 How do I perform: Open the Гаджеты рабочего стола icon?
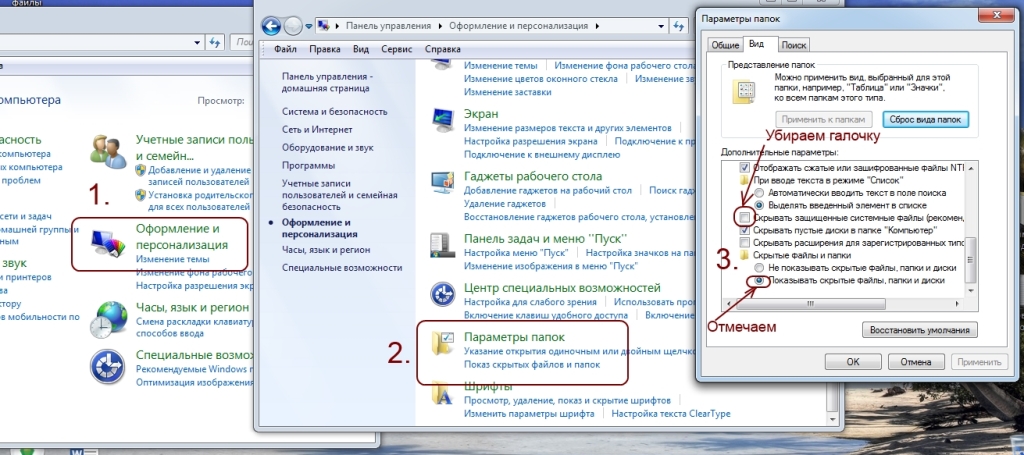(442, 183)
